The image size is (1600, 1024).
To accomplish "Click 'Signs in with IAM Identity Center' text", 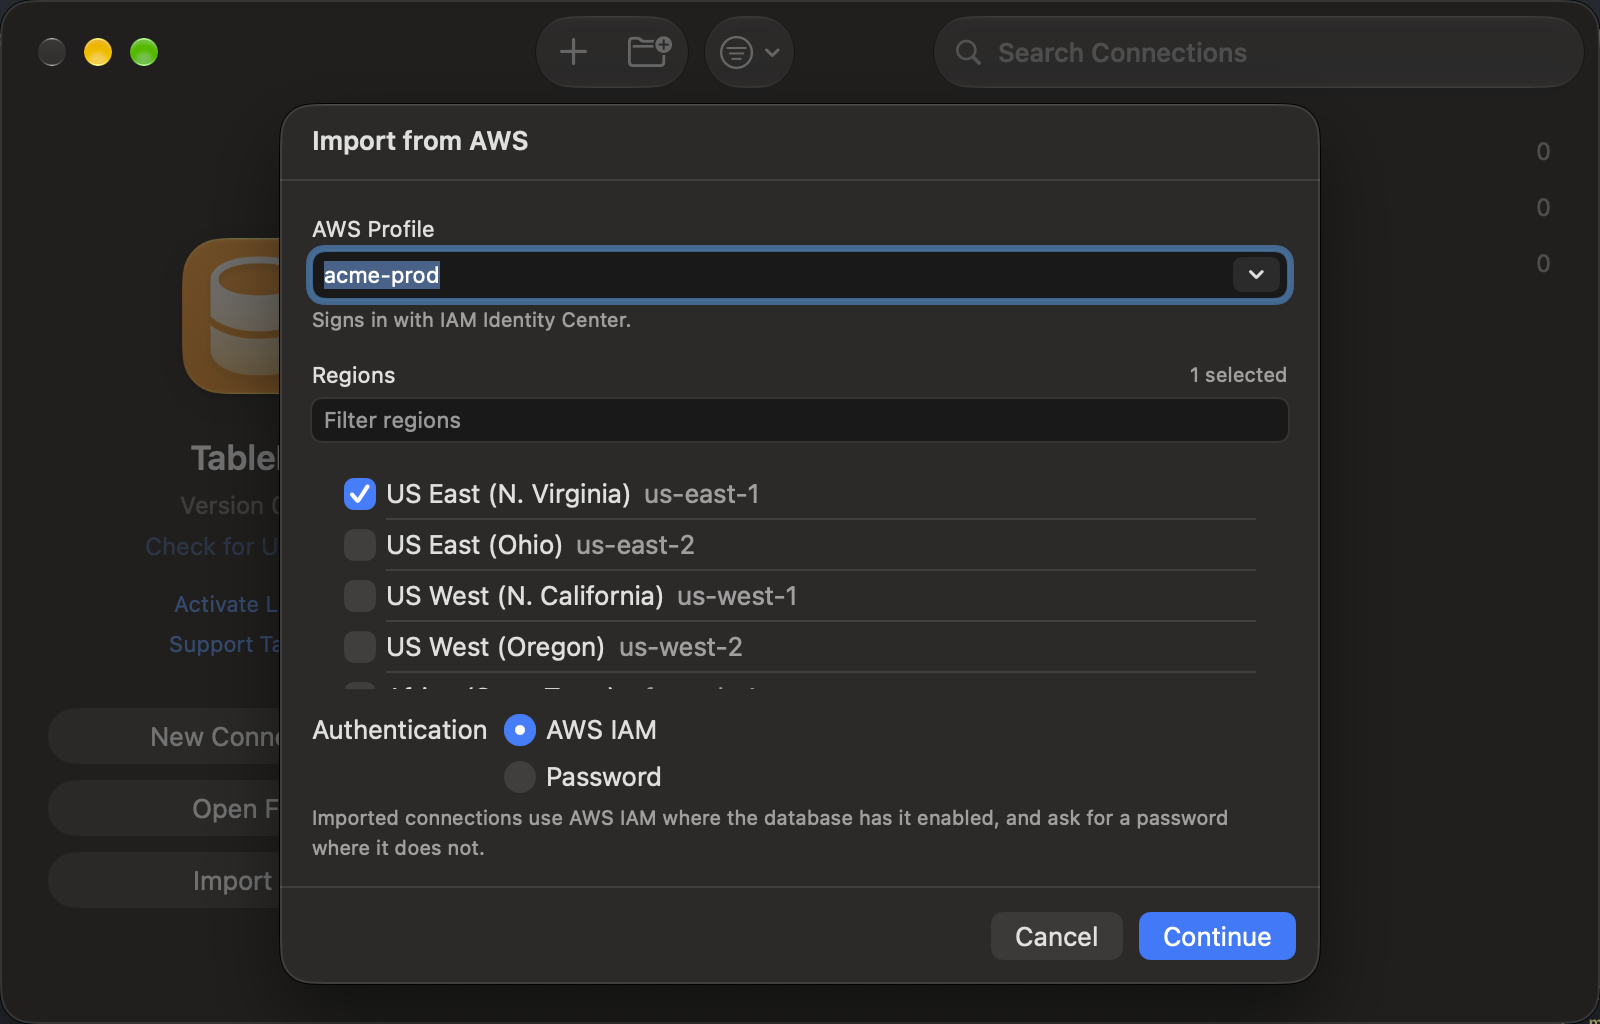I will click(471, 320).
